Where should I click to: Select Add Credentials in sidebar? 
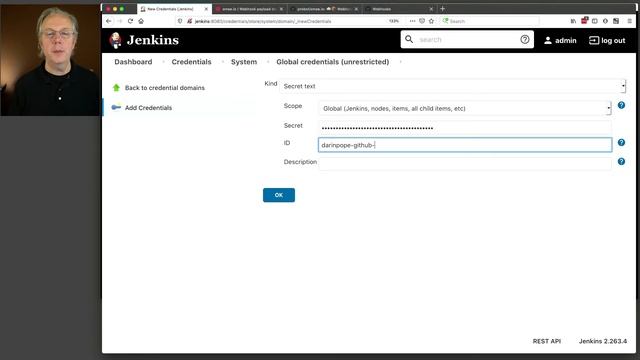[148, 108]
